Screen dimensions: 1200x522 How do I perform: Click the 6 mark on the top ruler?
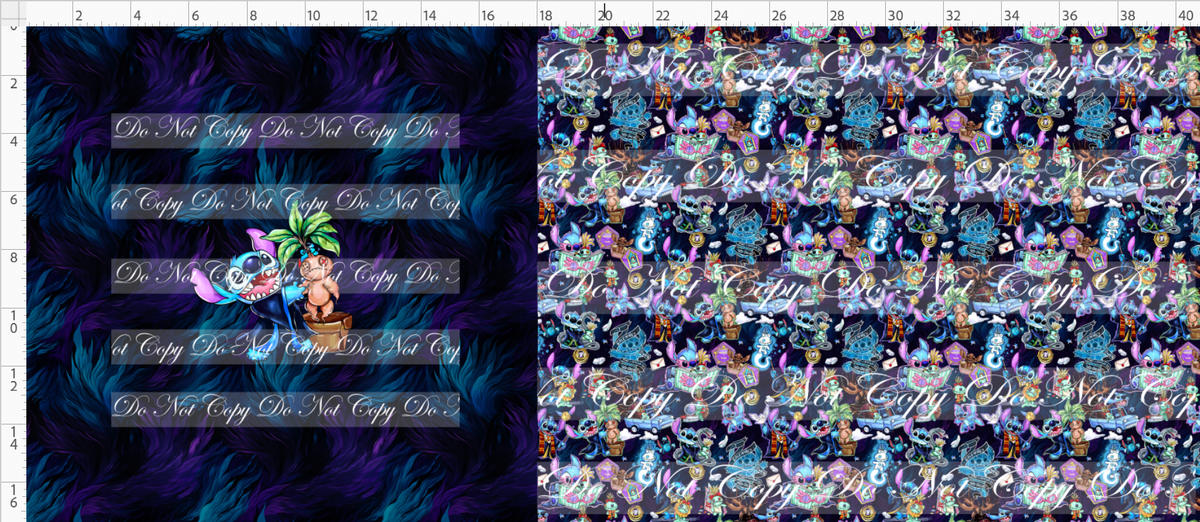pos(195,16)
